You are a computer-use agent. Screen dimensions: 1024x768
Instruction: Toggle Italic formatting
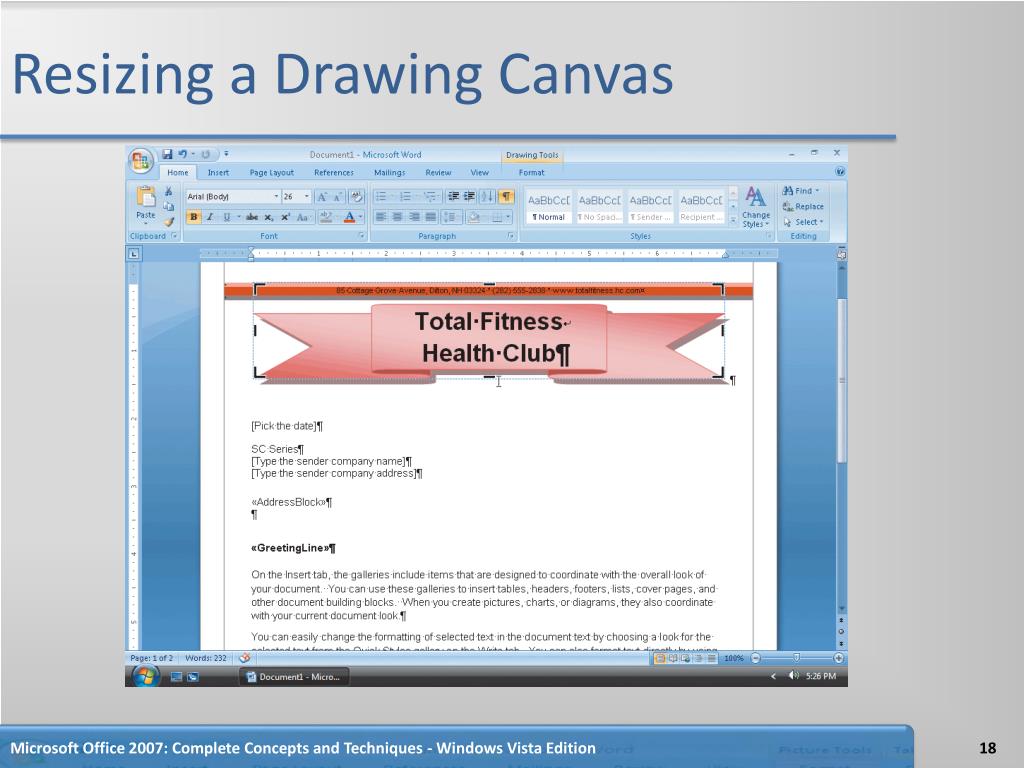[x=210, y=217]
